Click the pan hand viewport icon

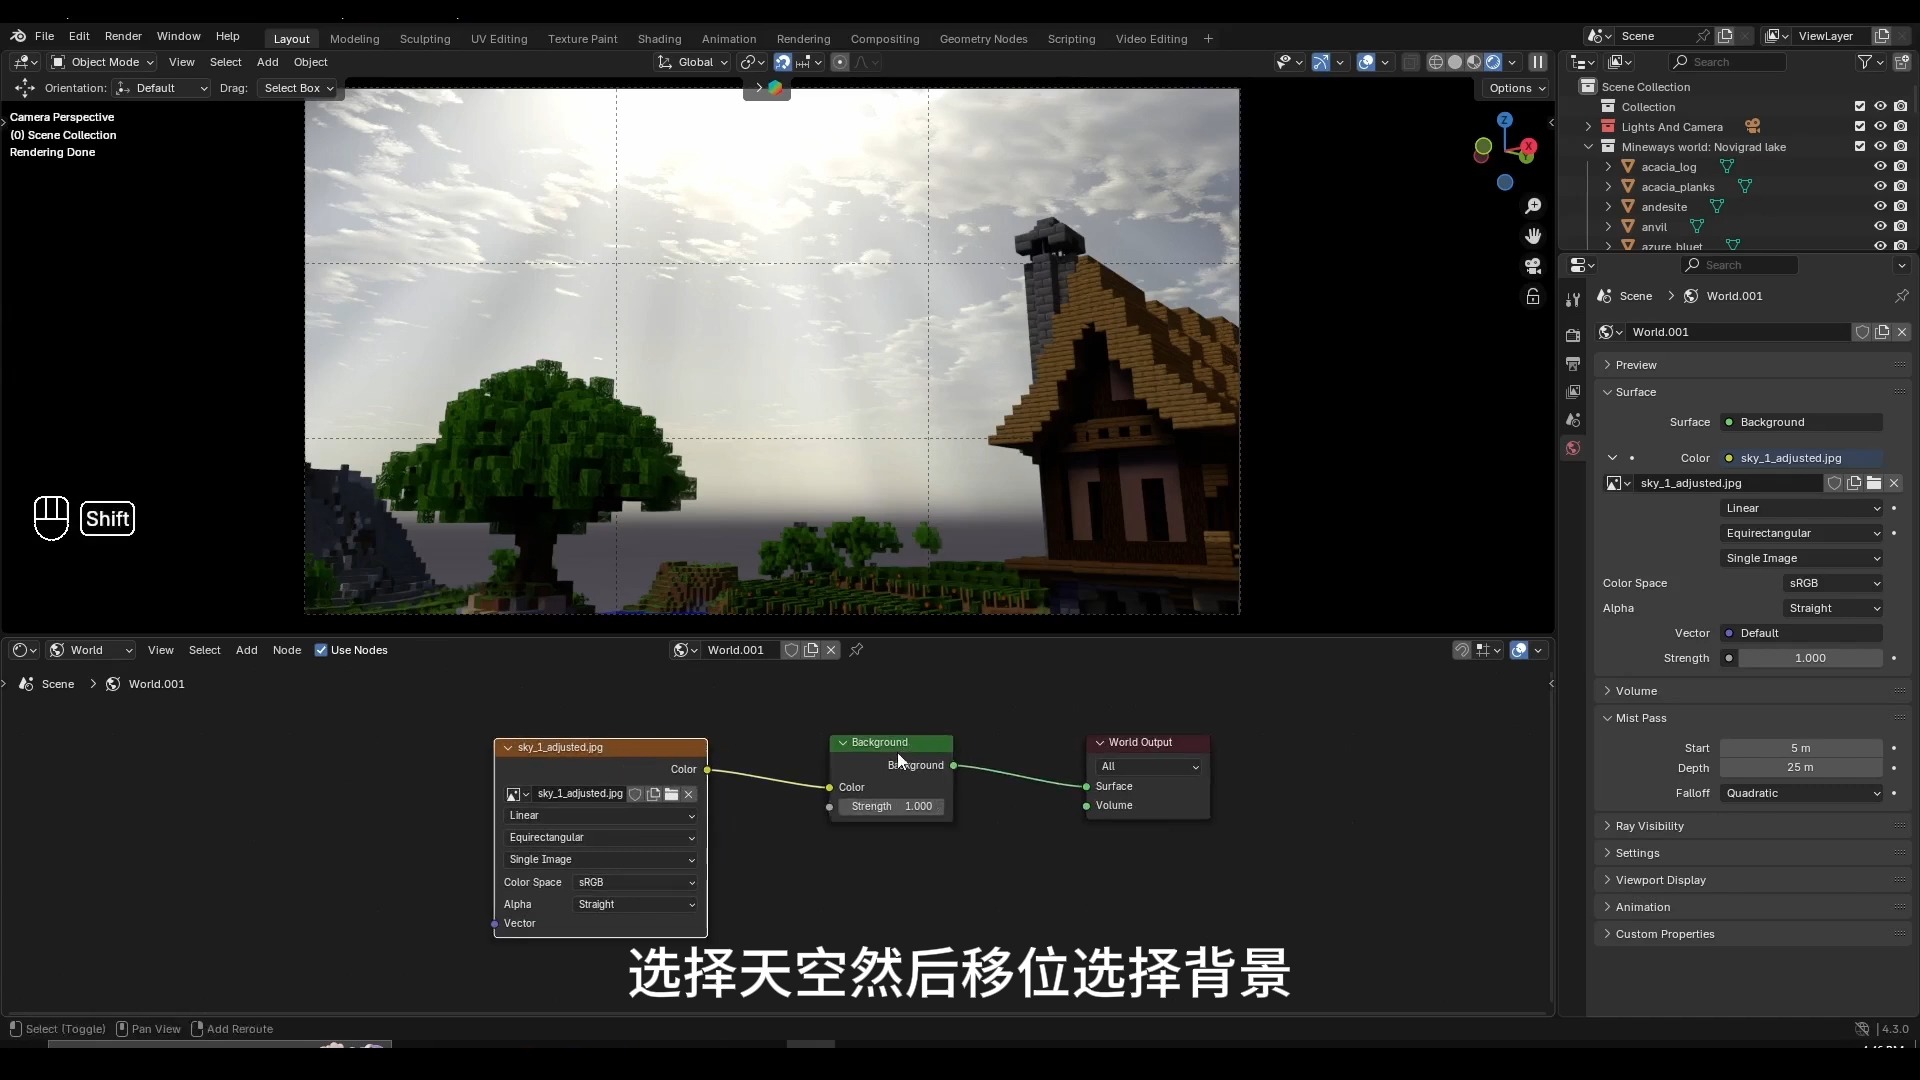click(x=1533, y=236)
